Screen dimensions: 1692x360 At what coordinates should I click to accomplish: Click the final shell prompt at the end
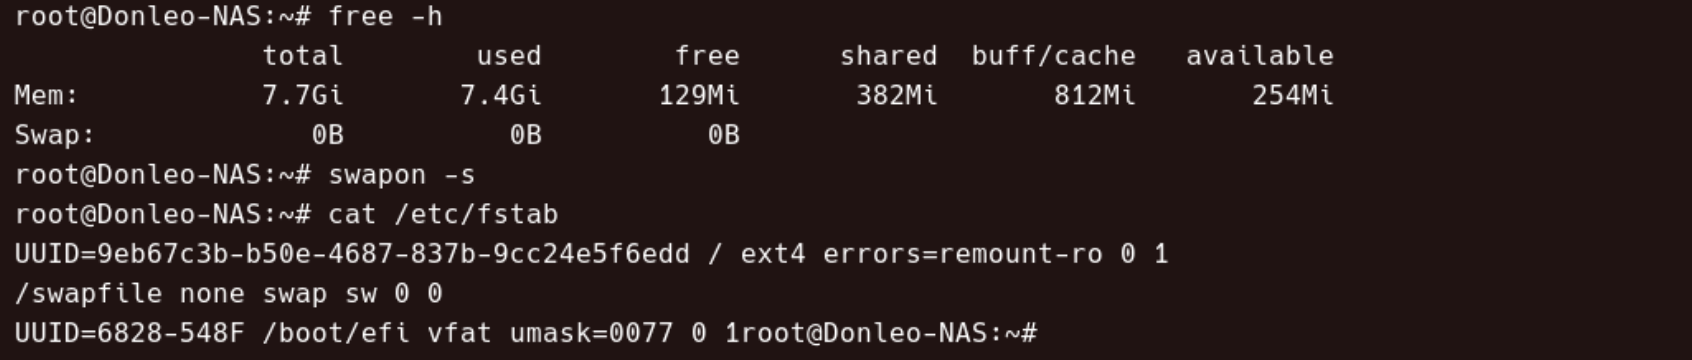(889, 333)
